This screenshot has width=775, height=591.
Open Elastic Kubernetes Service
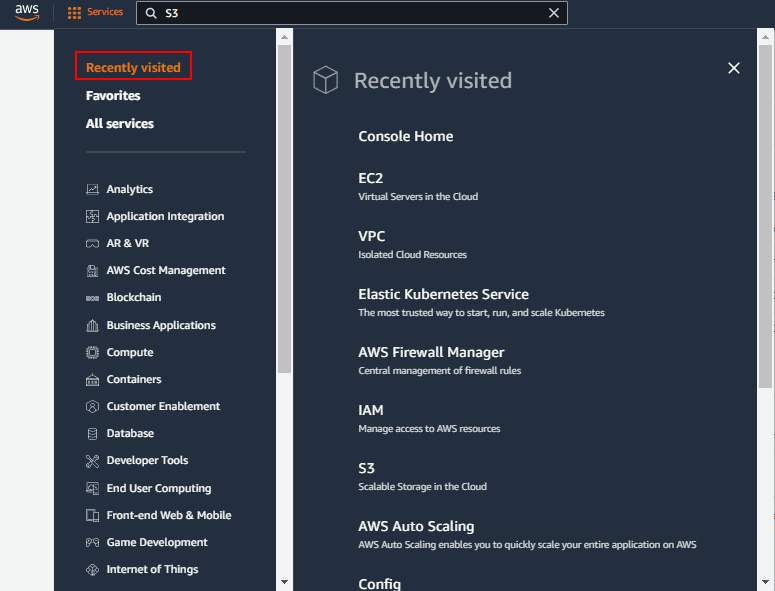pyautogui.click(x=443, y=295)
